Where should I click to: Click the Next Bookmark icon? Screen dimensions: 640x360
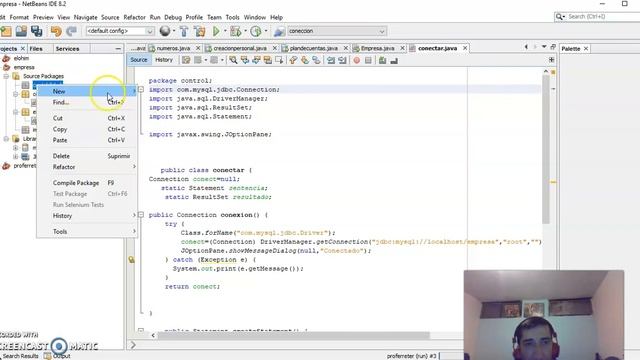pos(304,60)
